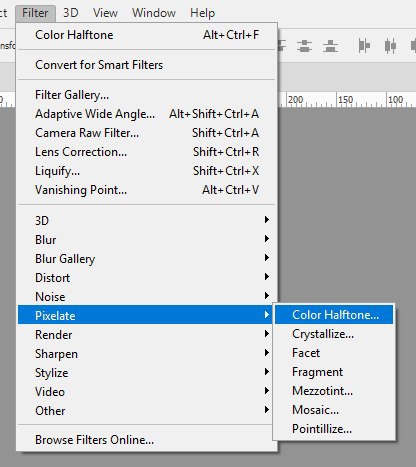
Task: Open the Liquify filter
Action: (147, 171)
